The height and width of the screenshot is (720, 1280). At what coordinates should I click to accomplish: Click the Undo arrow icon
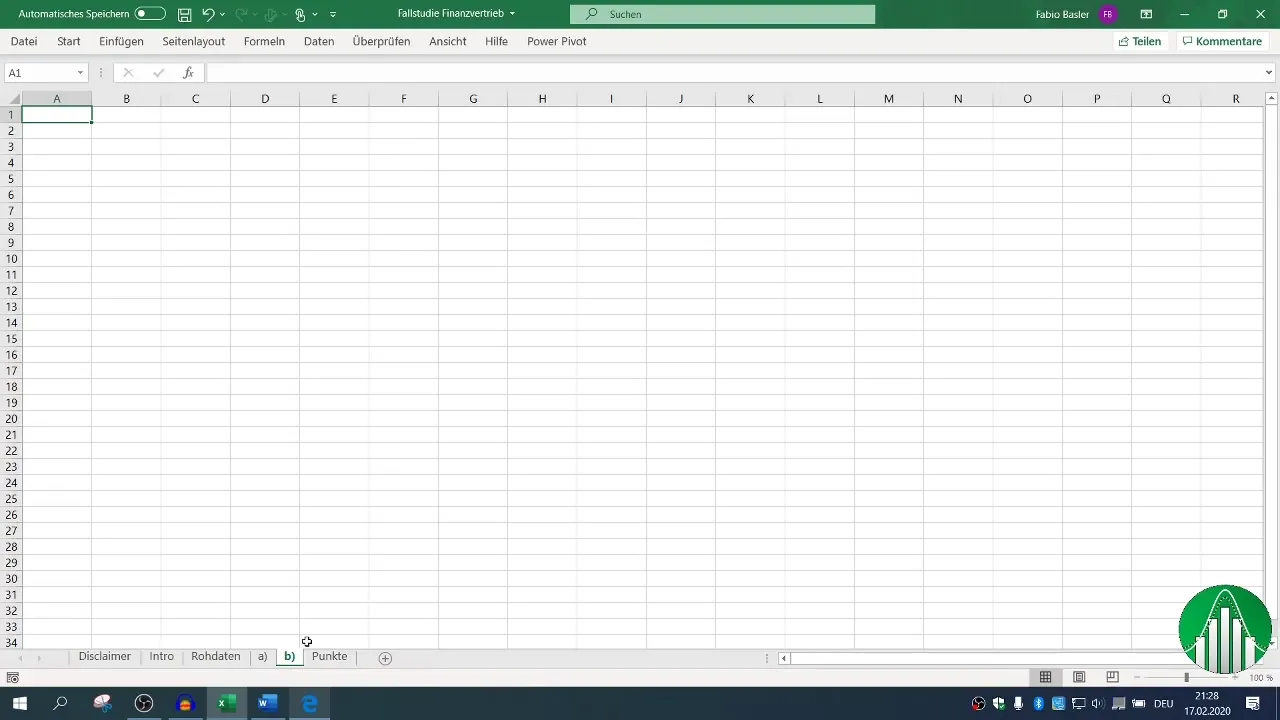click(208, 14)
